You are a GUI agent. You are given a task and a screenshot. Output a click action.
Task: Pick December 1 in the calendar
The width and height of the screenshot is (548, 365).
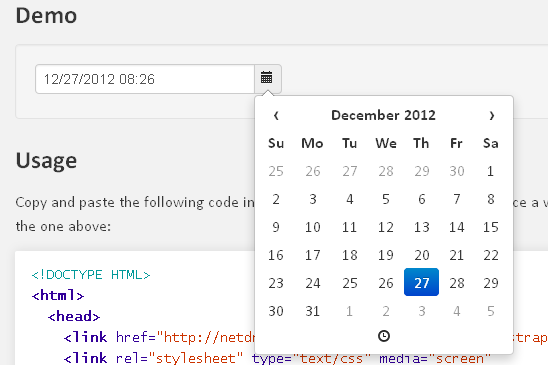coord(490,171)
